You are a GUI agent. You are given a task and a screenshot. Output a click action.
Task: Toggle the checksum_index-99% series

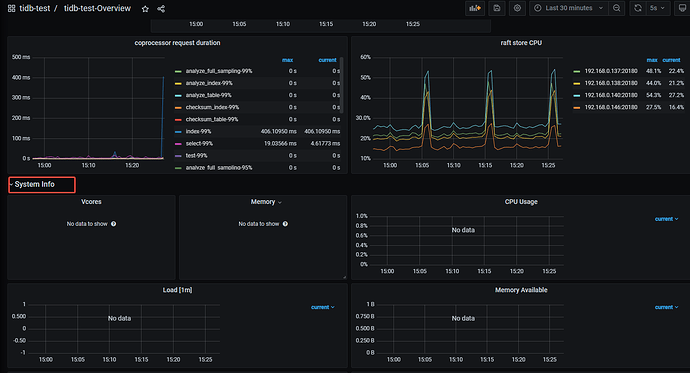click(212, 107)
